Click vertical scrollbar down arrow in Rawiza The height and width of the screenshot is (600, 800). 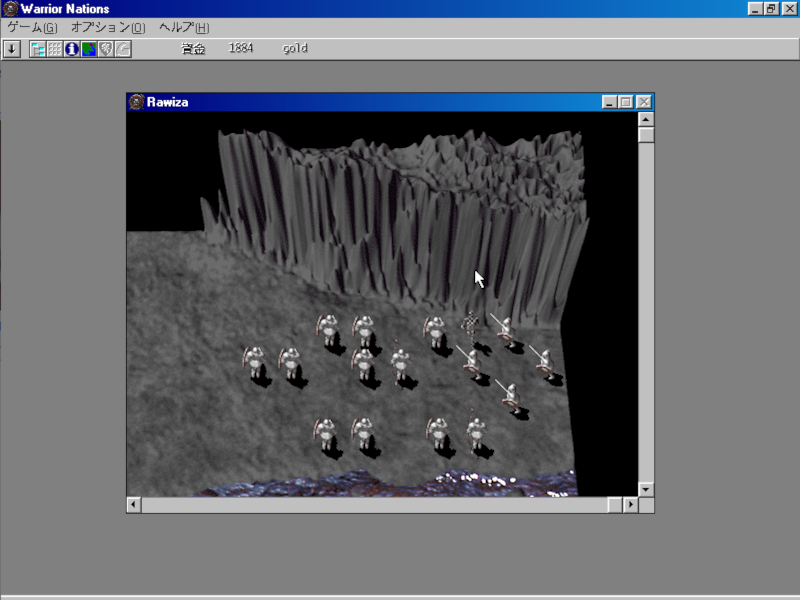[646, 489]
